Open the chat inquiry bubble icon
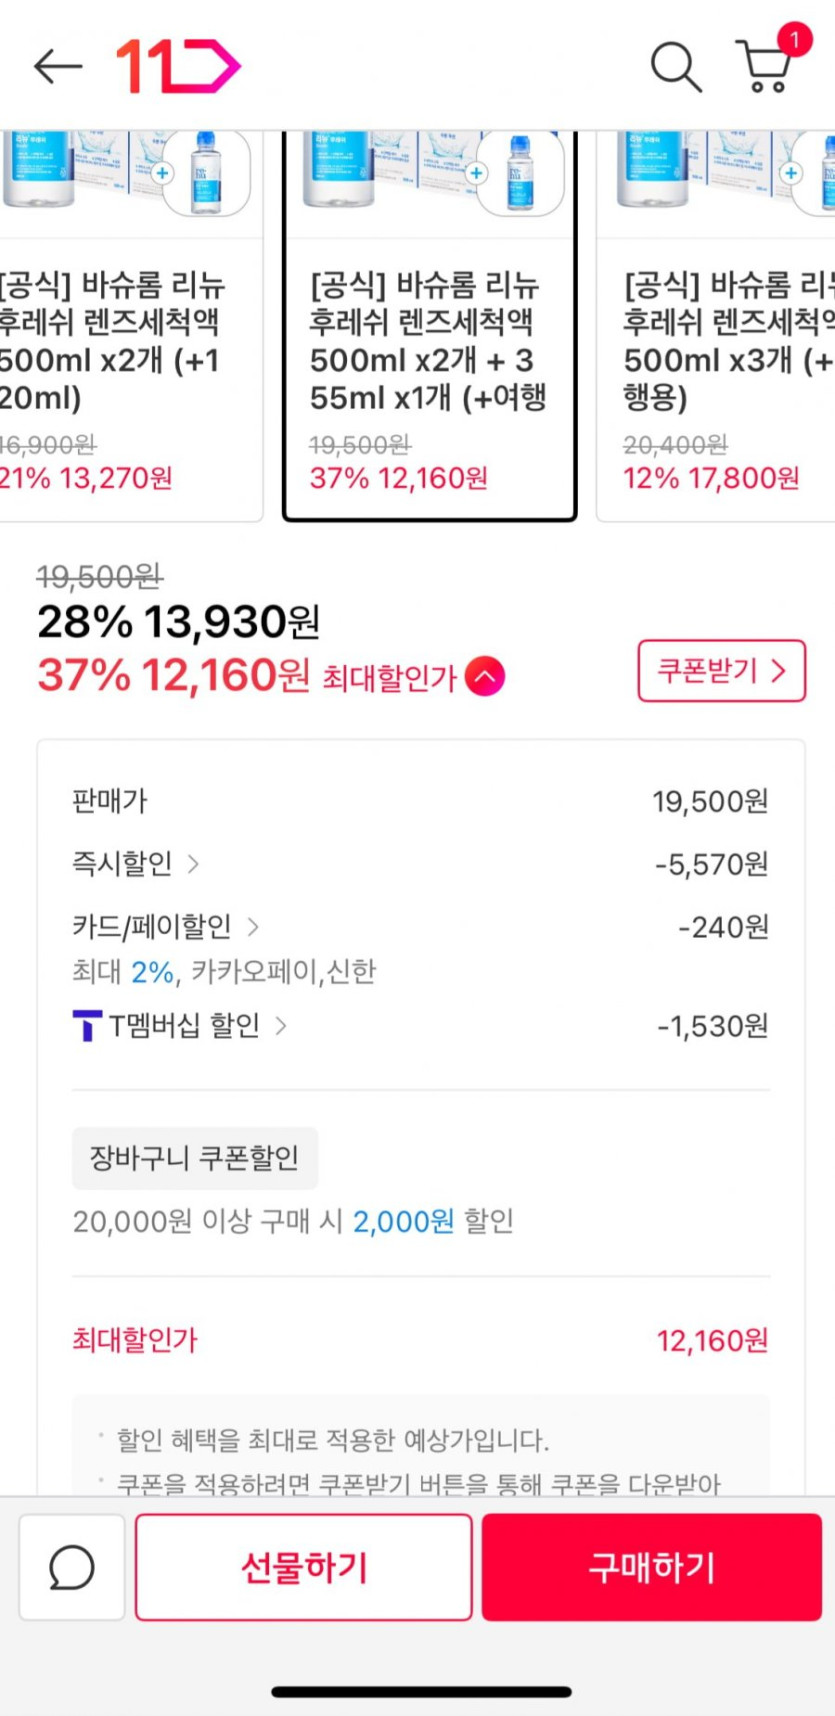 [x=72, y=1567]
